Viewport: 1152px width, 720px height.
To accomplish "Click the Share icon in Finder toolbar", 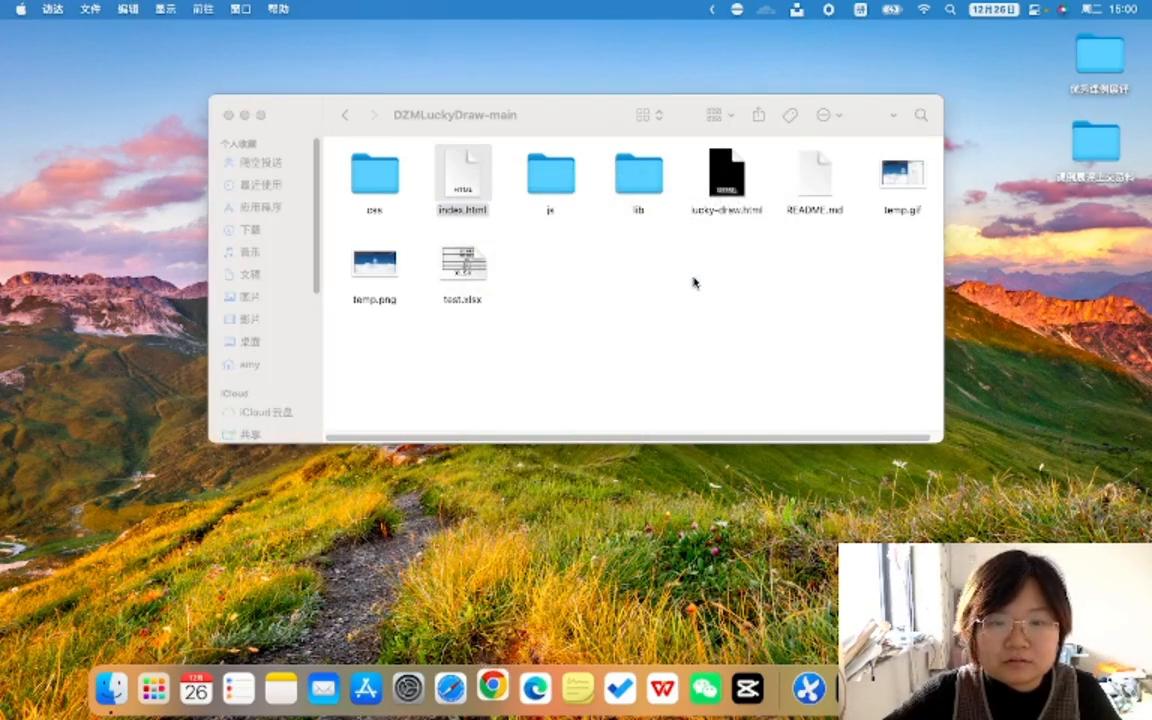I will click(759, 115).
